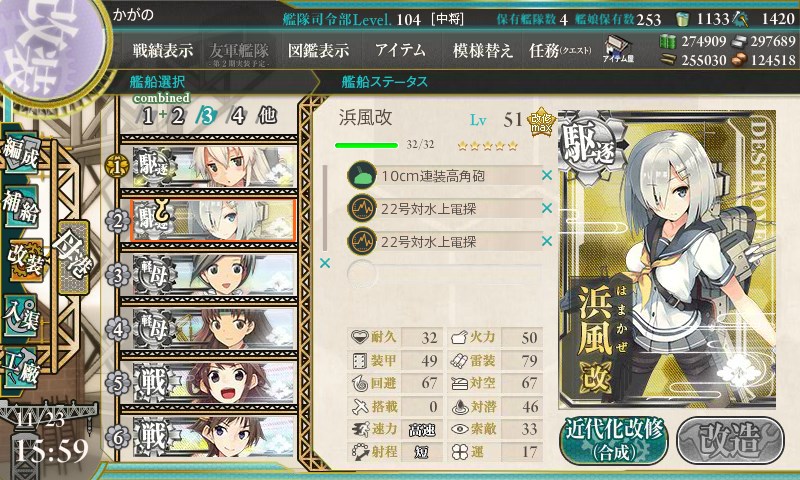Click the 改装 remodel sidebar icon

pos(24,261)
